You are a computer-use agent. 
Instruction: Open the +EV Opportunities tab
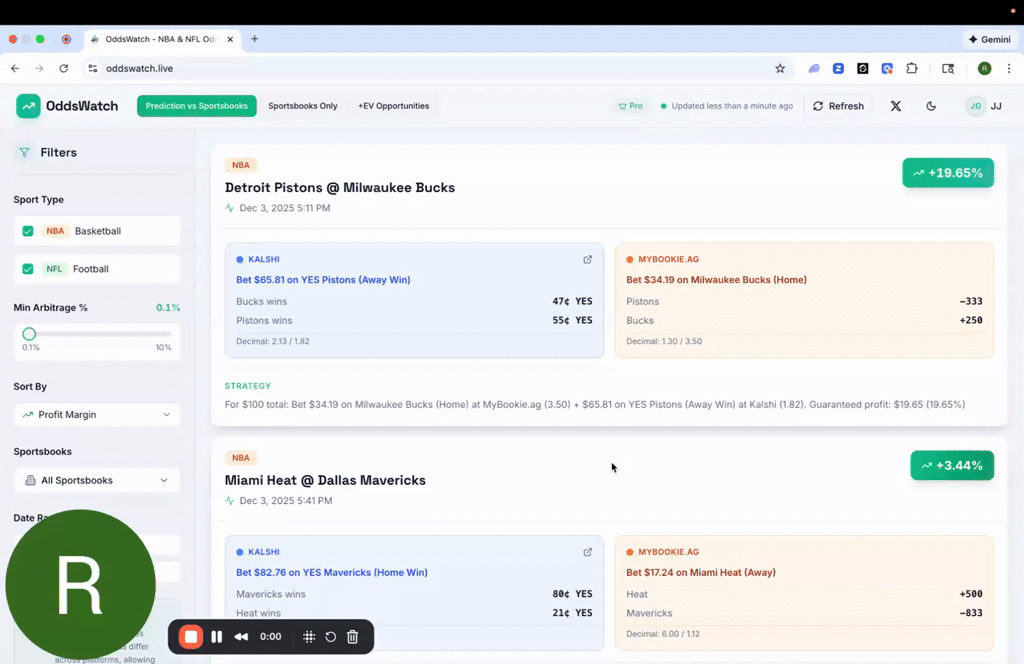[393, 106]
